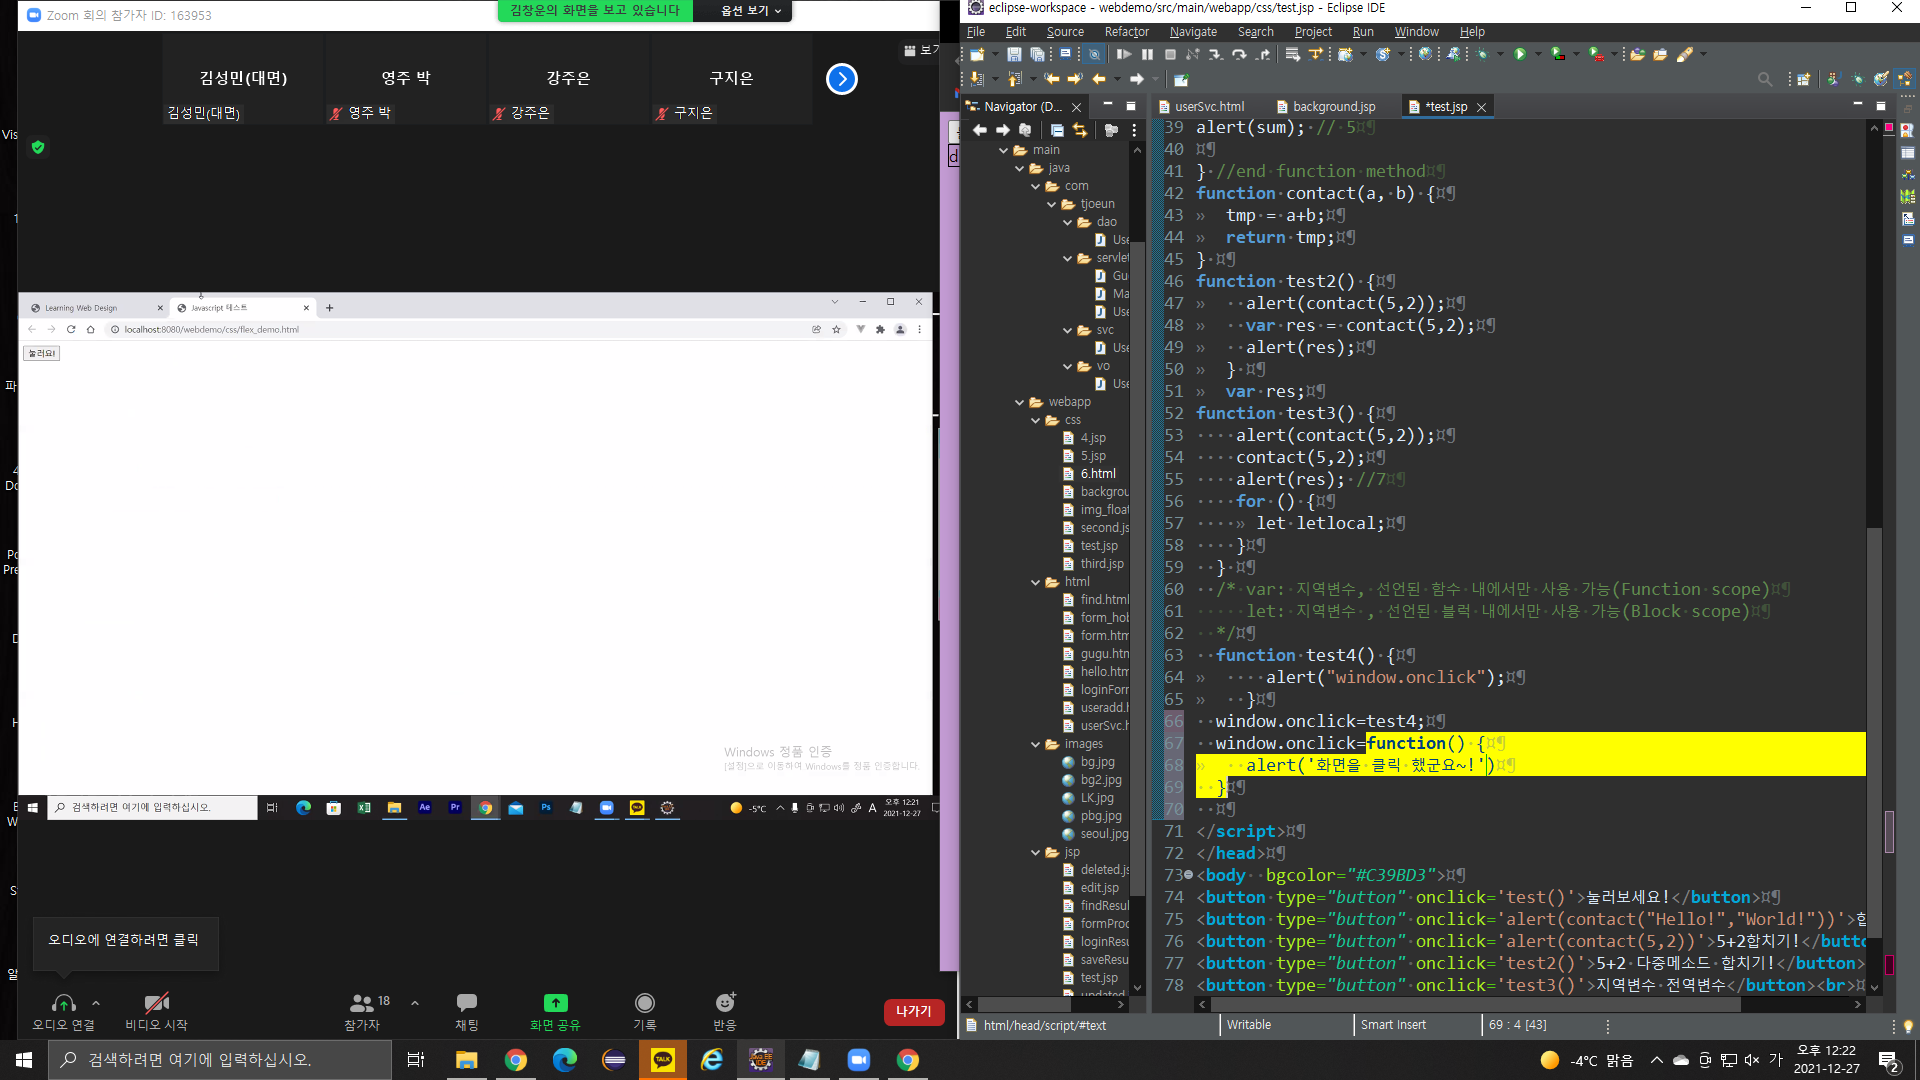Click the green Run button in Eclipse toolbar
The height and width of the screenshot is (1080, 1920).
pos(1520,54)
